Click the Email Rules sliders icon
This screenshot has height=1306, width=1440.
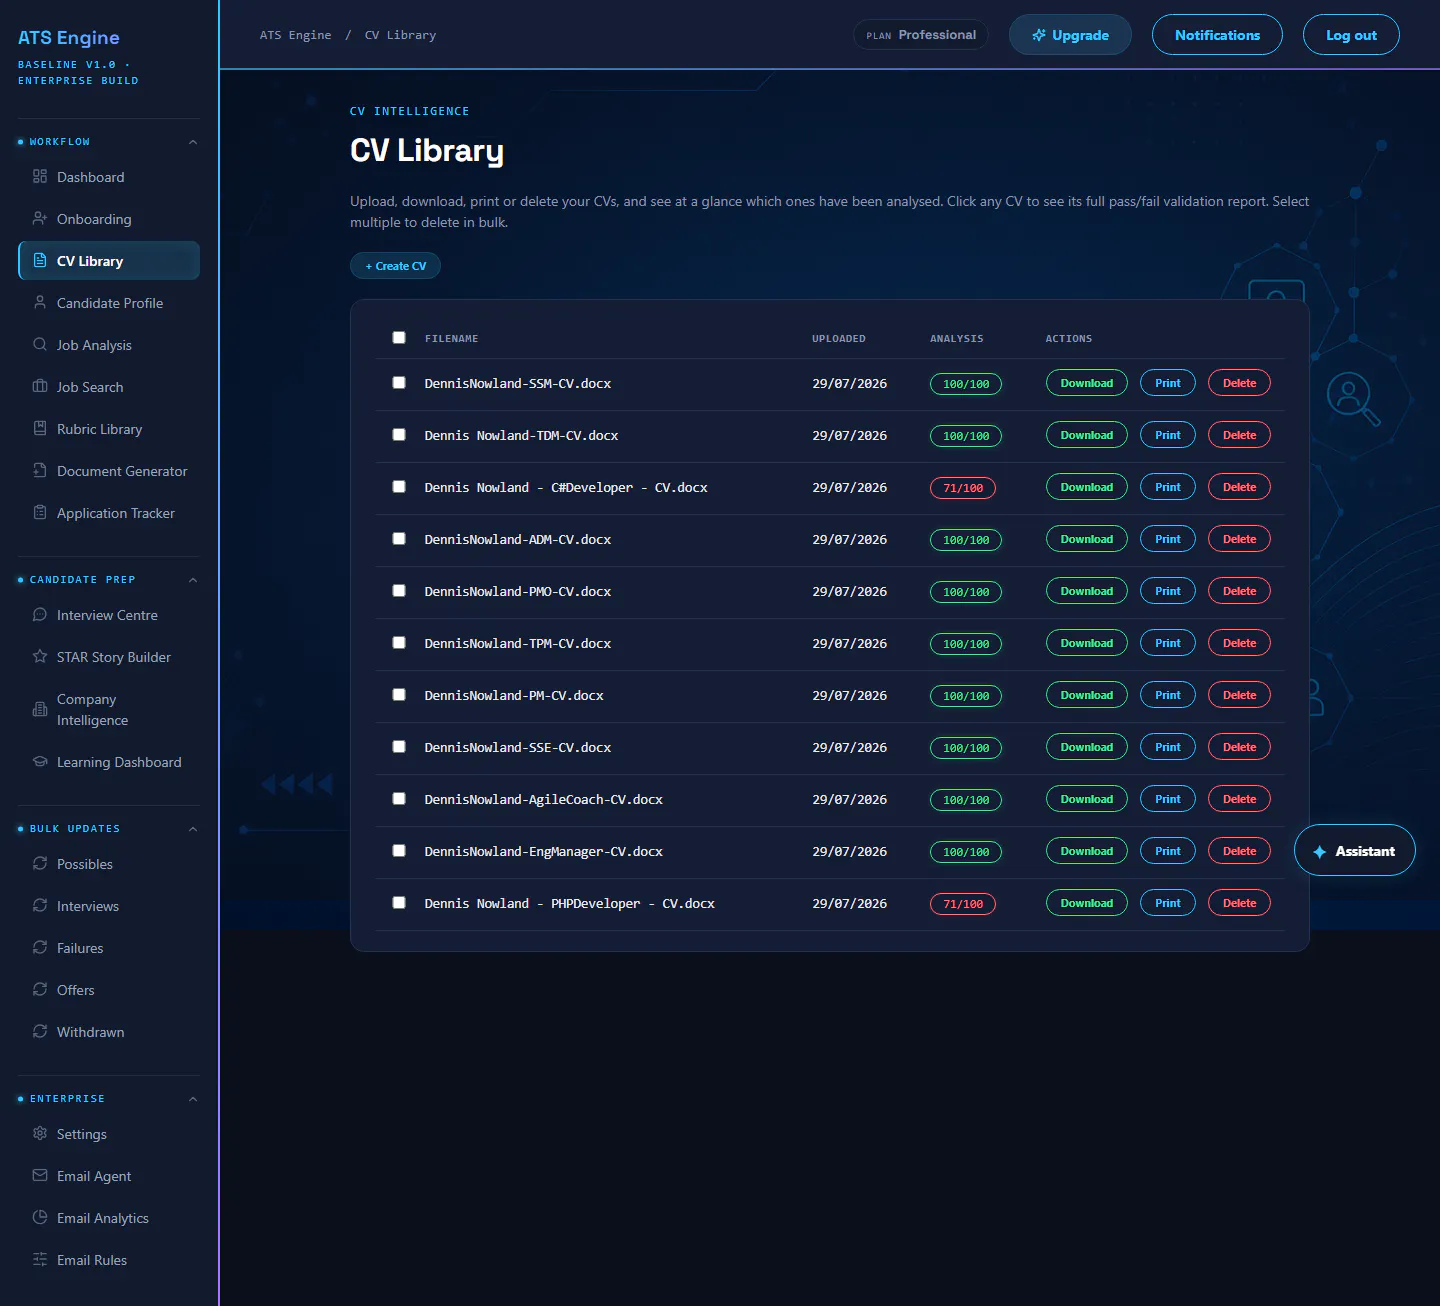40,1260
